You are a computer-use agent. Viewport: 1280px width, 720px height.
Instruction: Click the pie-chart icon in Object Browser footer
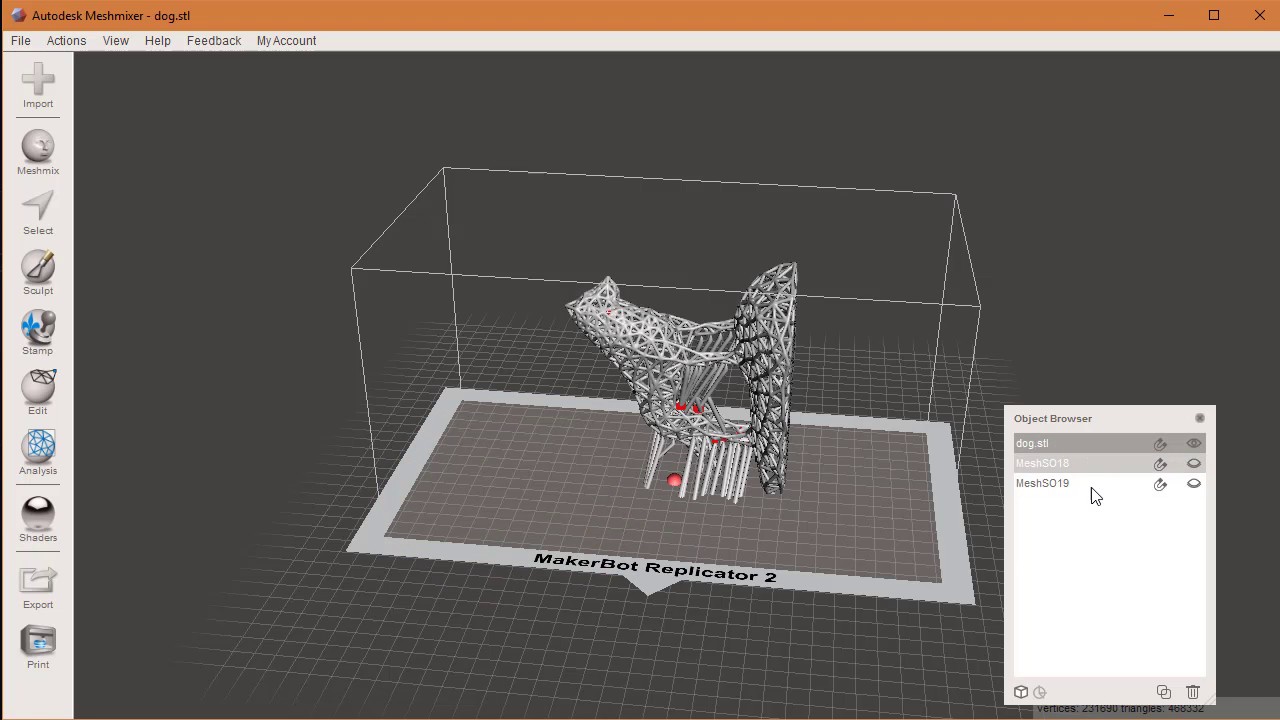click(x=1040, y=692)
